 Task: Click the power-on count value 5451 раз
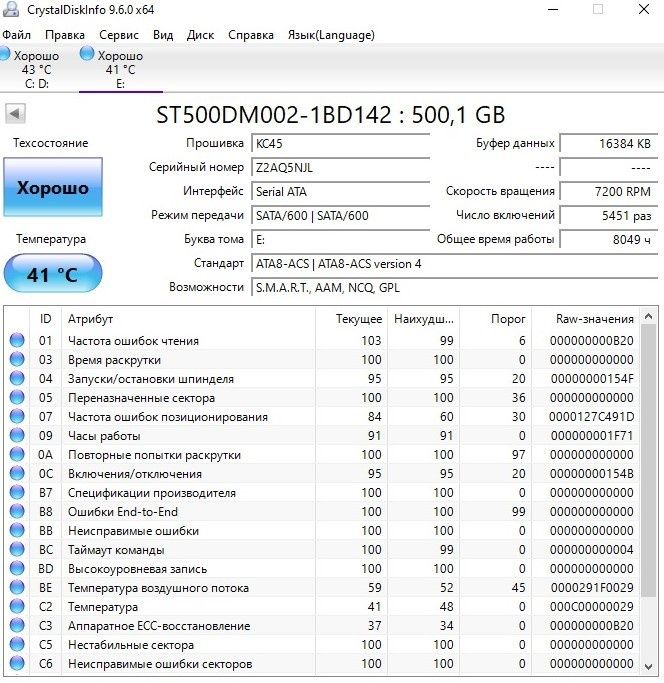click(x=609, y=215)
